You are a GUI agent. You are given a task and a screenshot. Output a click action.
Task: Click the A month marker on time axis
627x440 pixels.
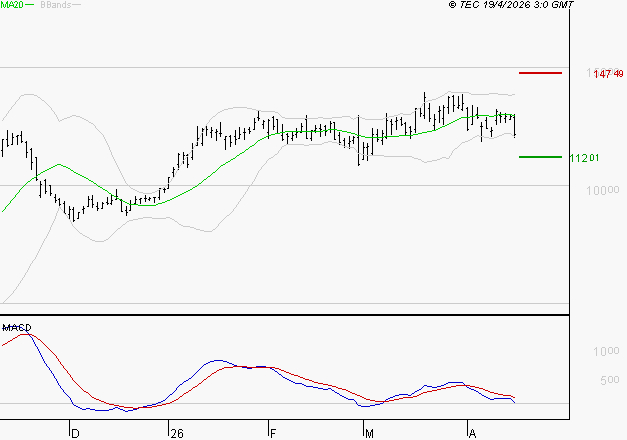(473, 434)
